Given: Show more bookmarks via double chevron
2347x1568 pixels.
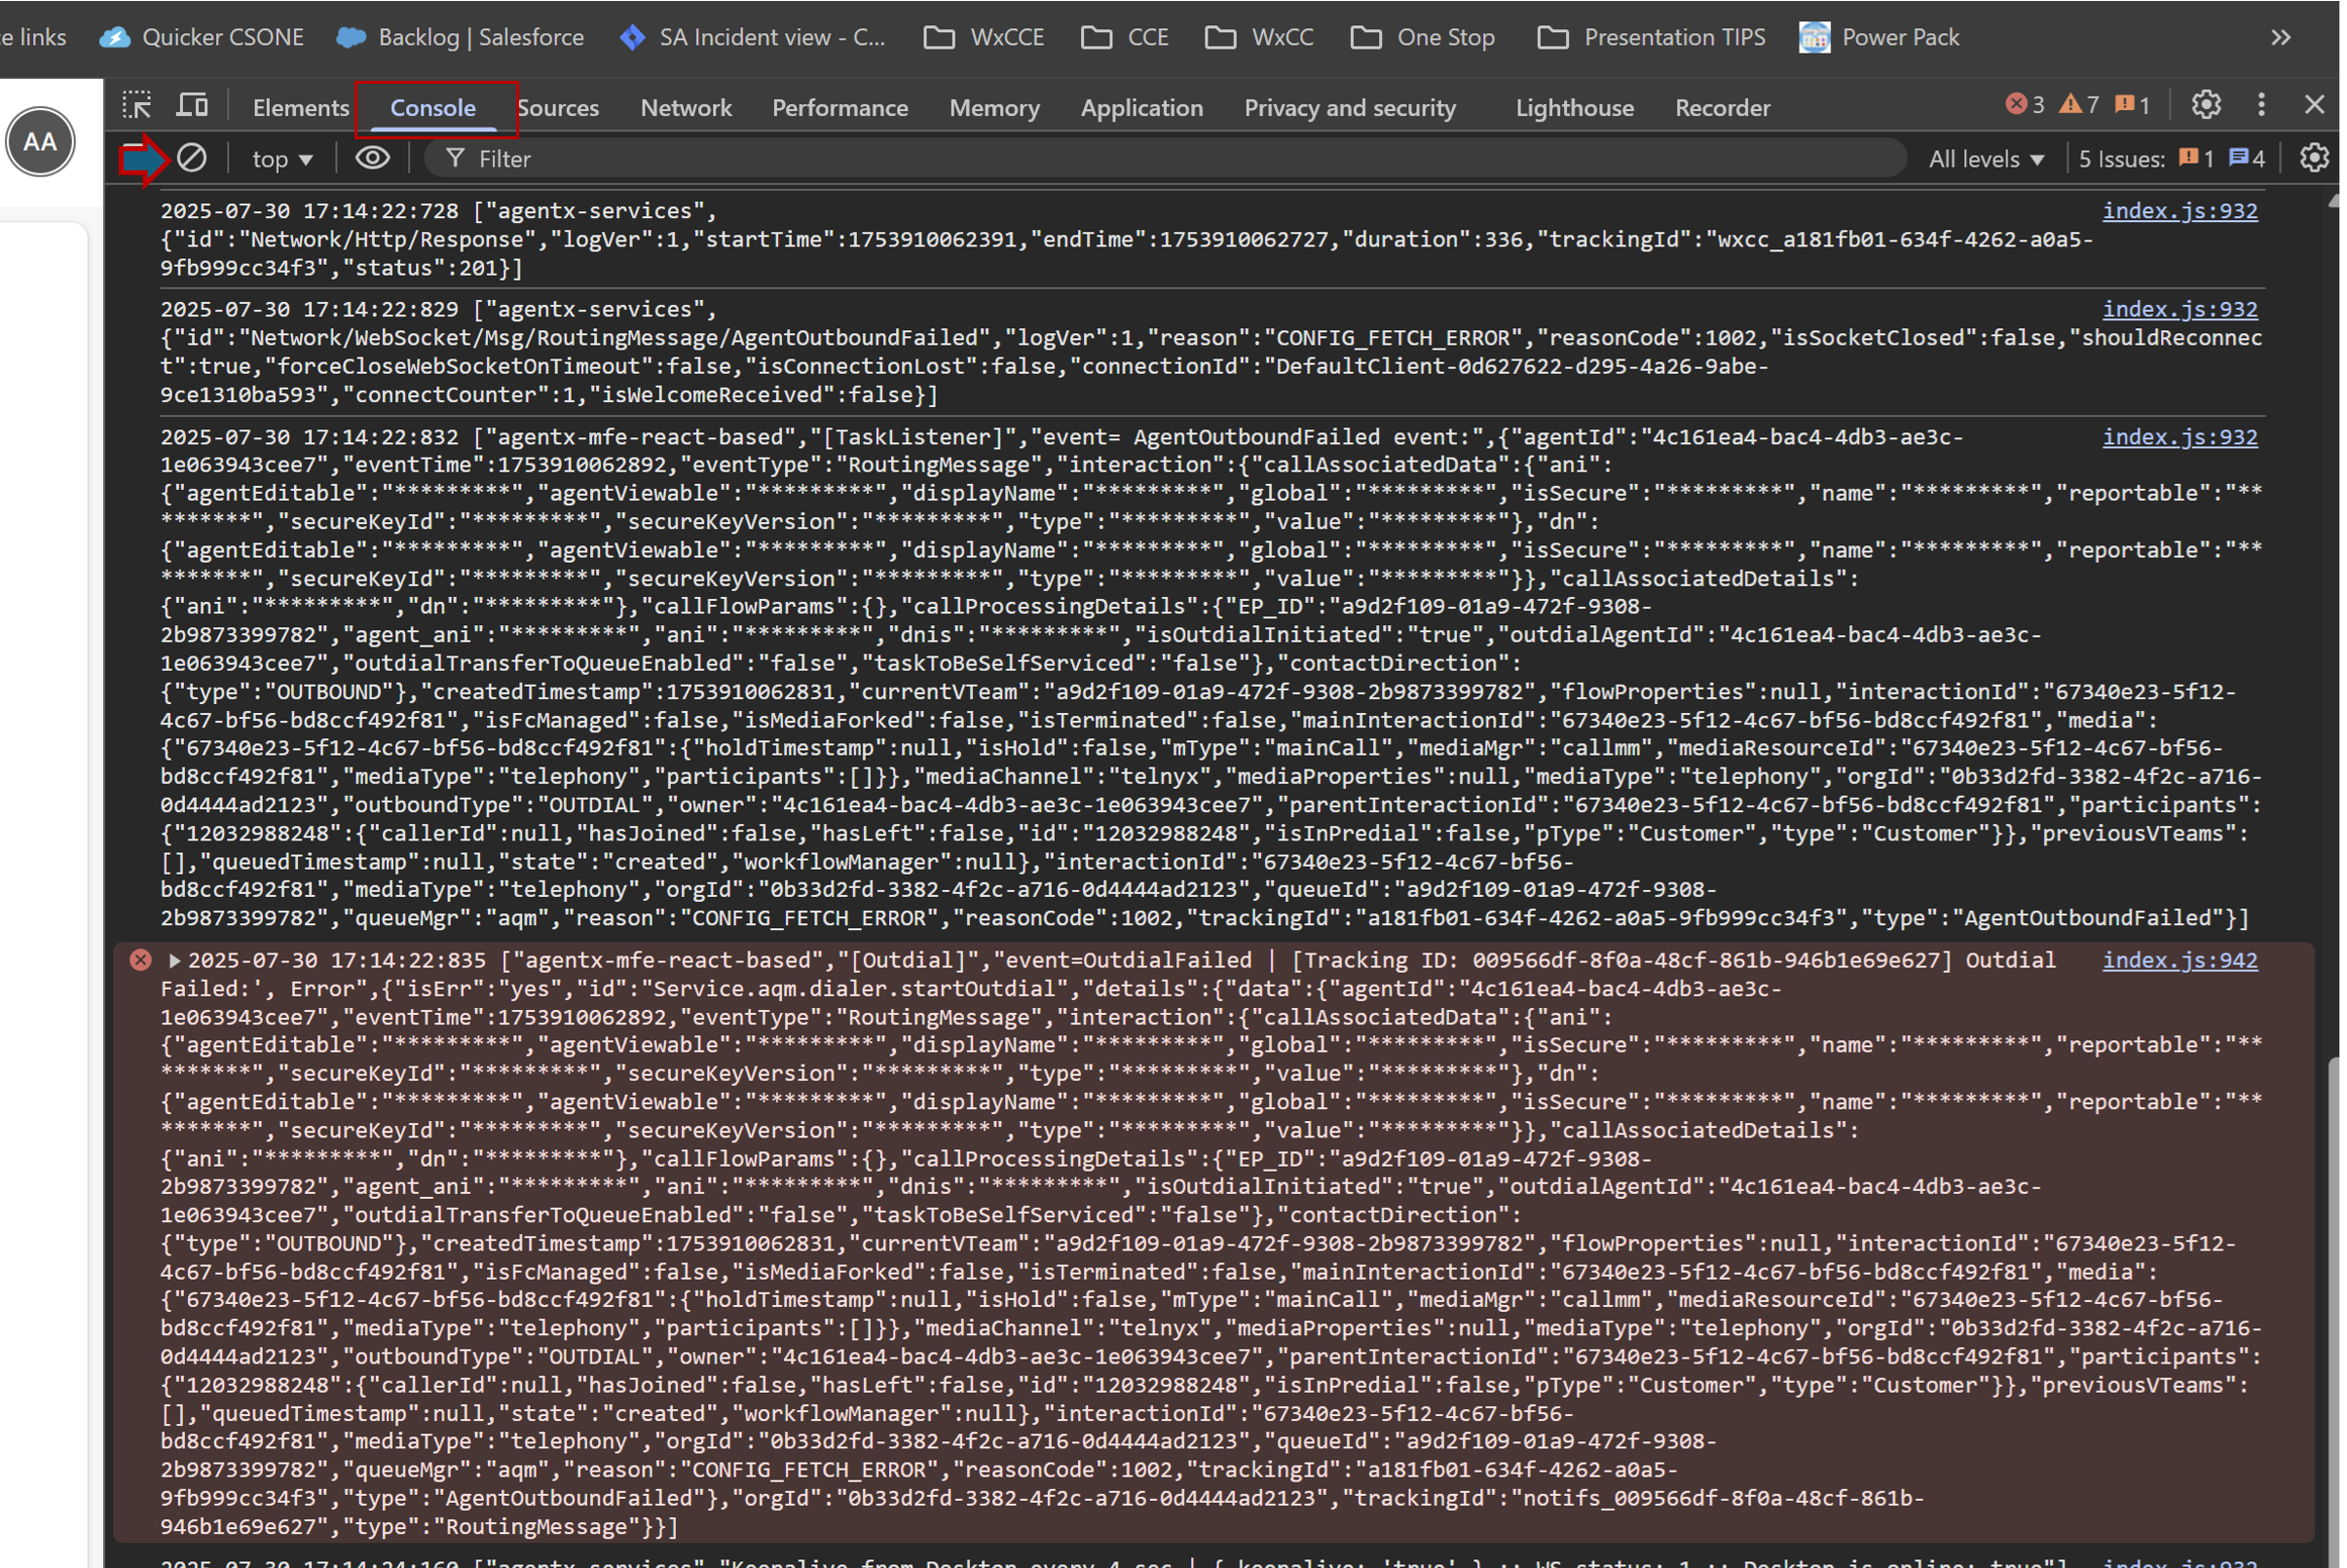Looking at the screenshot, I should 2280,38.
